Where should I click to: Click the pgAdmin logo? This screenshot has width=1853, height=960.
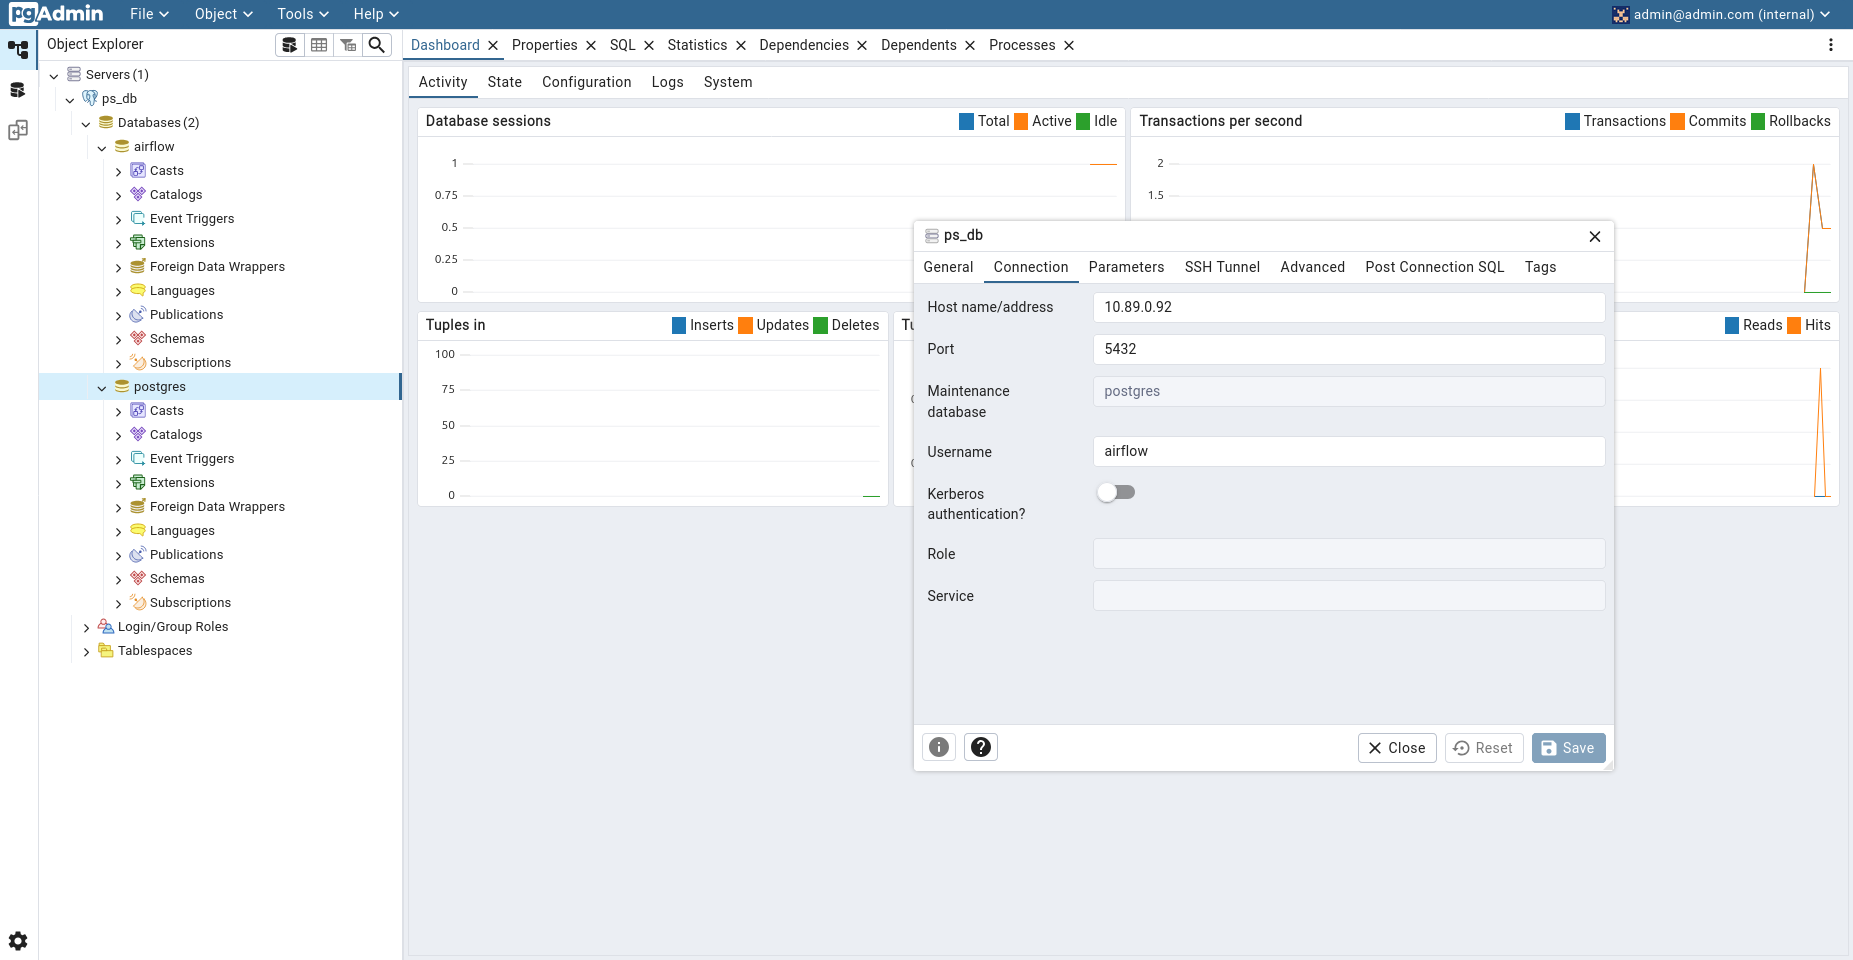[56, 14]
